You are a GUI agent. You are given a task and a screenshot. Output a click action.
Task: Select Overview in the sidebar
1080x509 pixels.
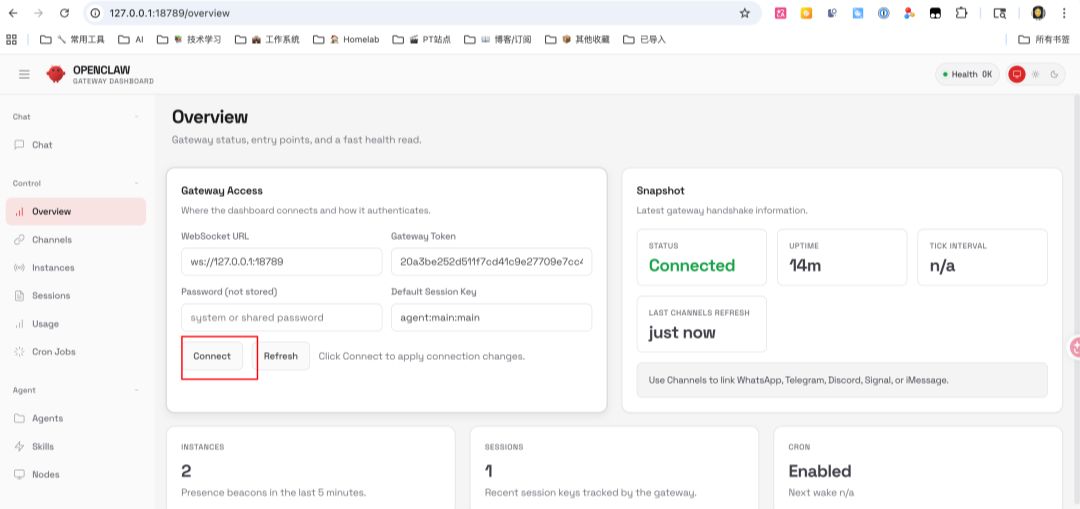click(76, 211)
